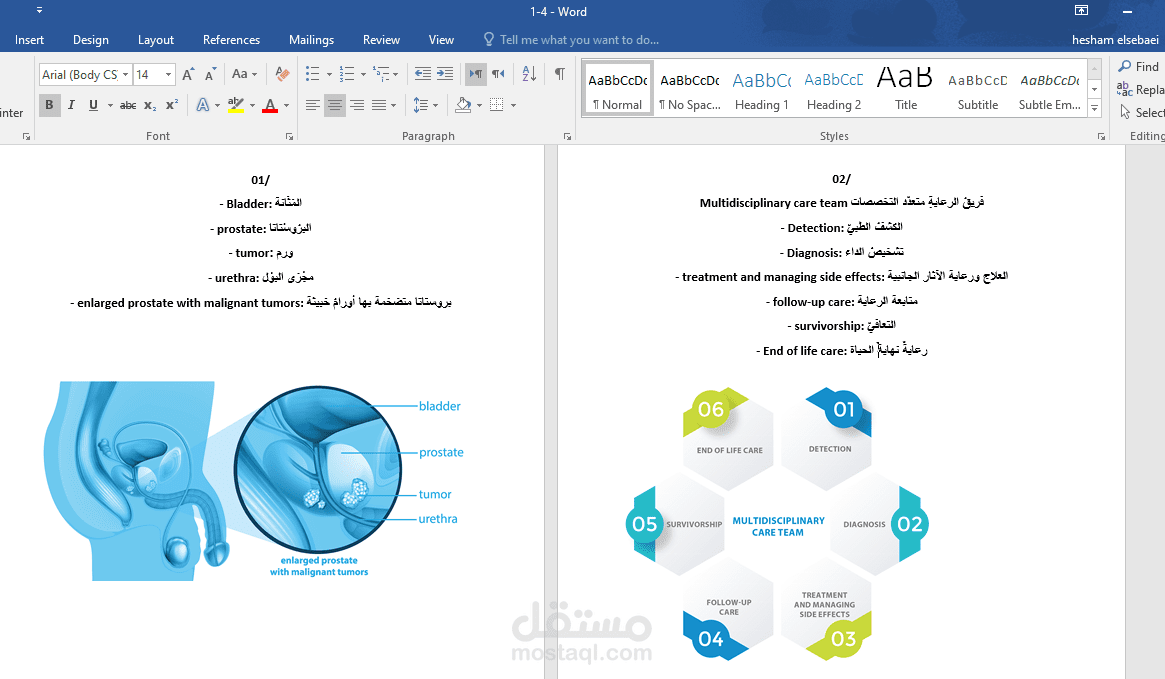Image resolution: width=1165 pixels, height=679 pixels.
Task: Expand the Styles gallery more button
Action: click(x=1094, y=108)
